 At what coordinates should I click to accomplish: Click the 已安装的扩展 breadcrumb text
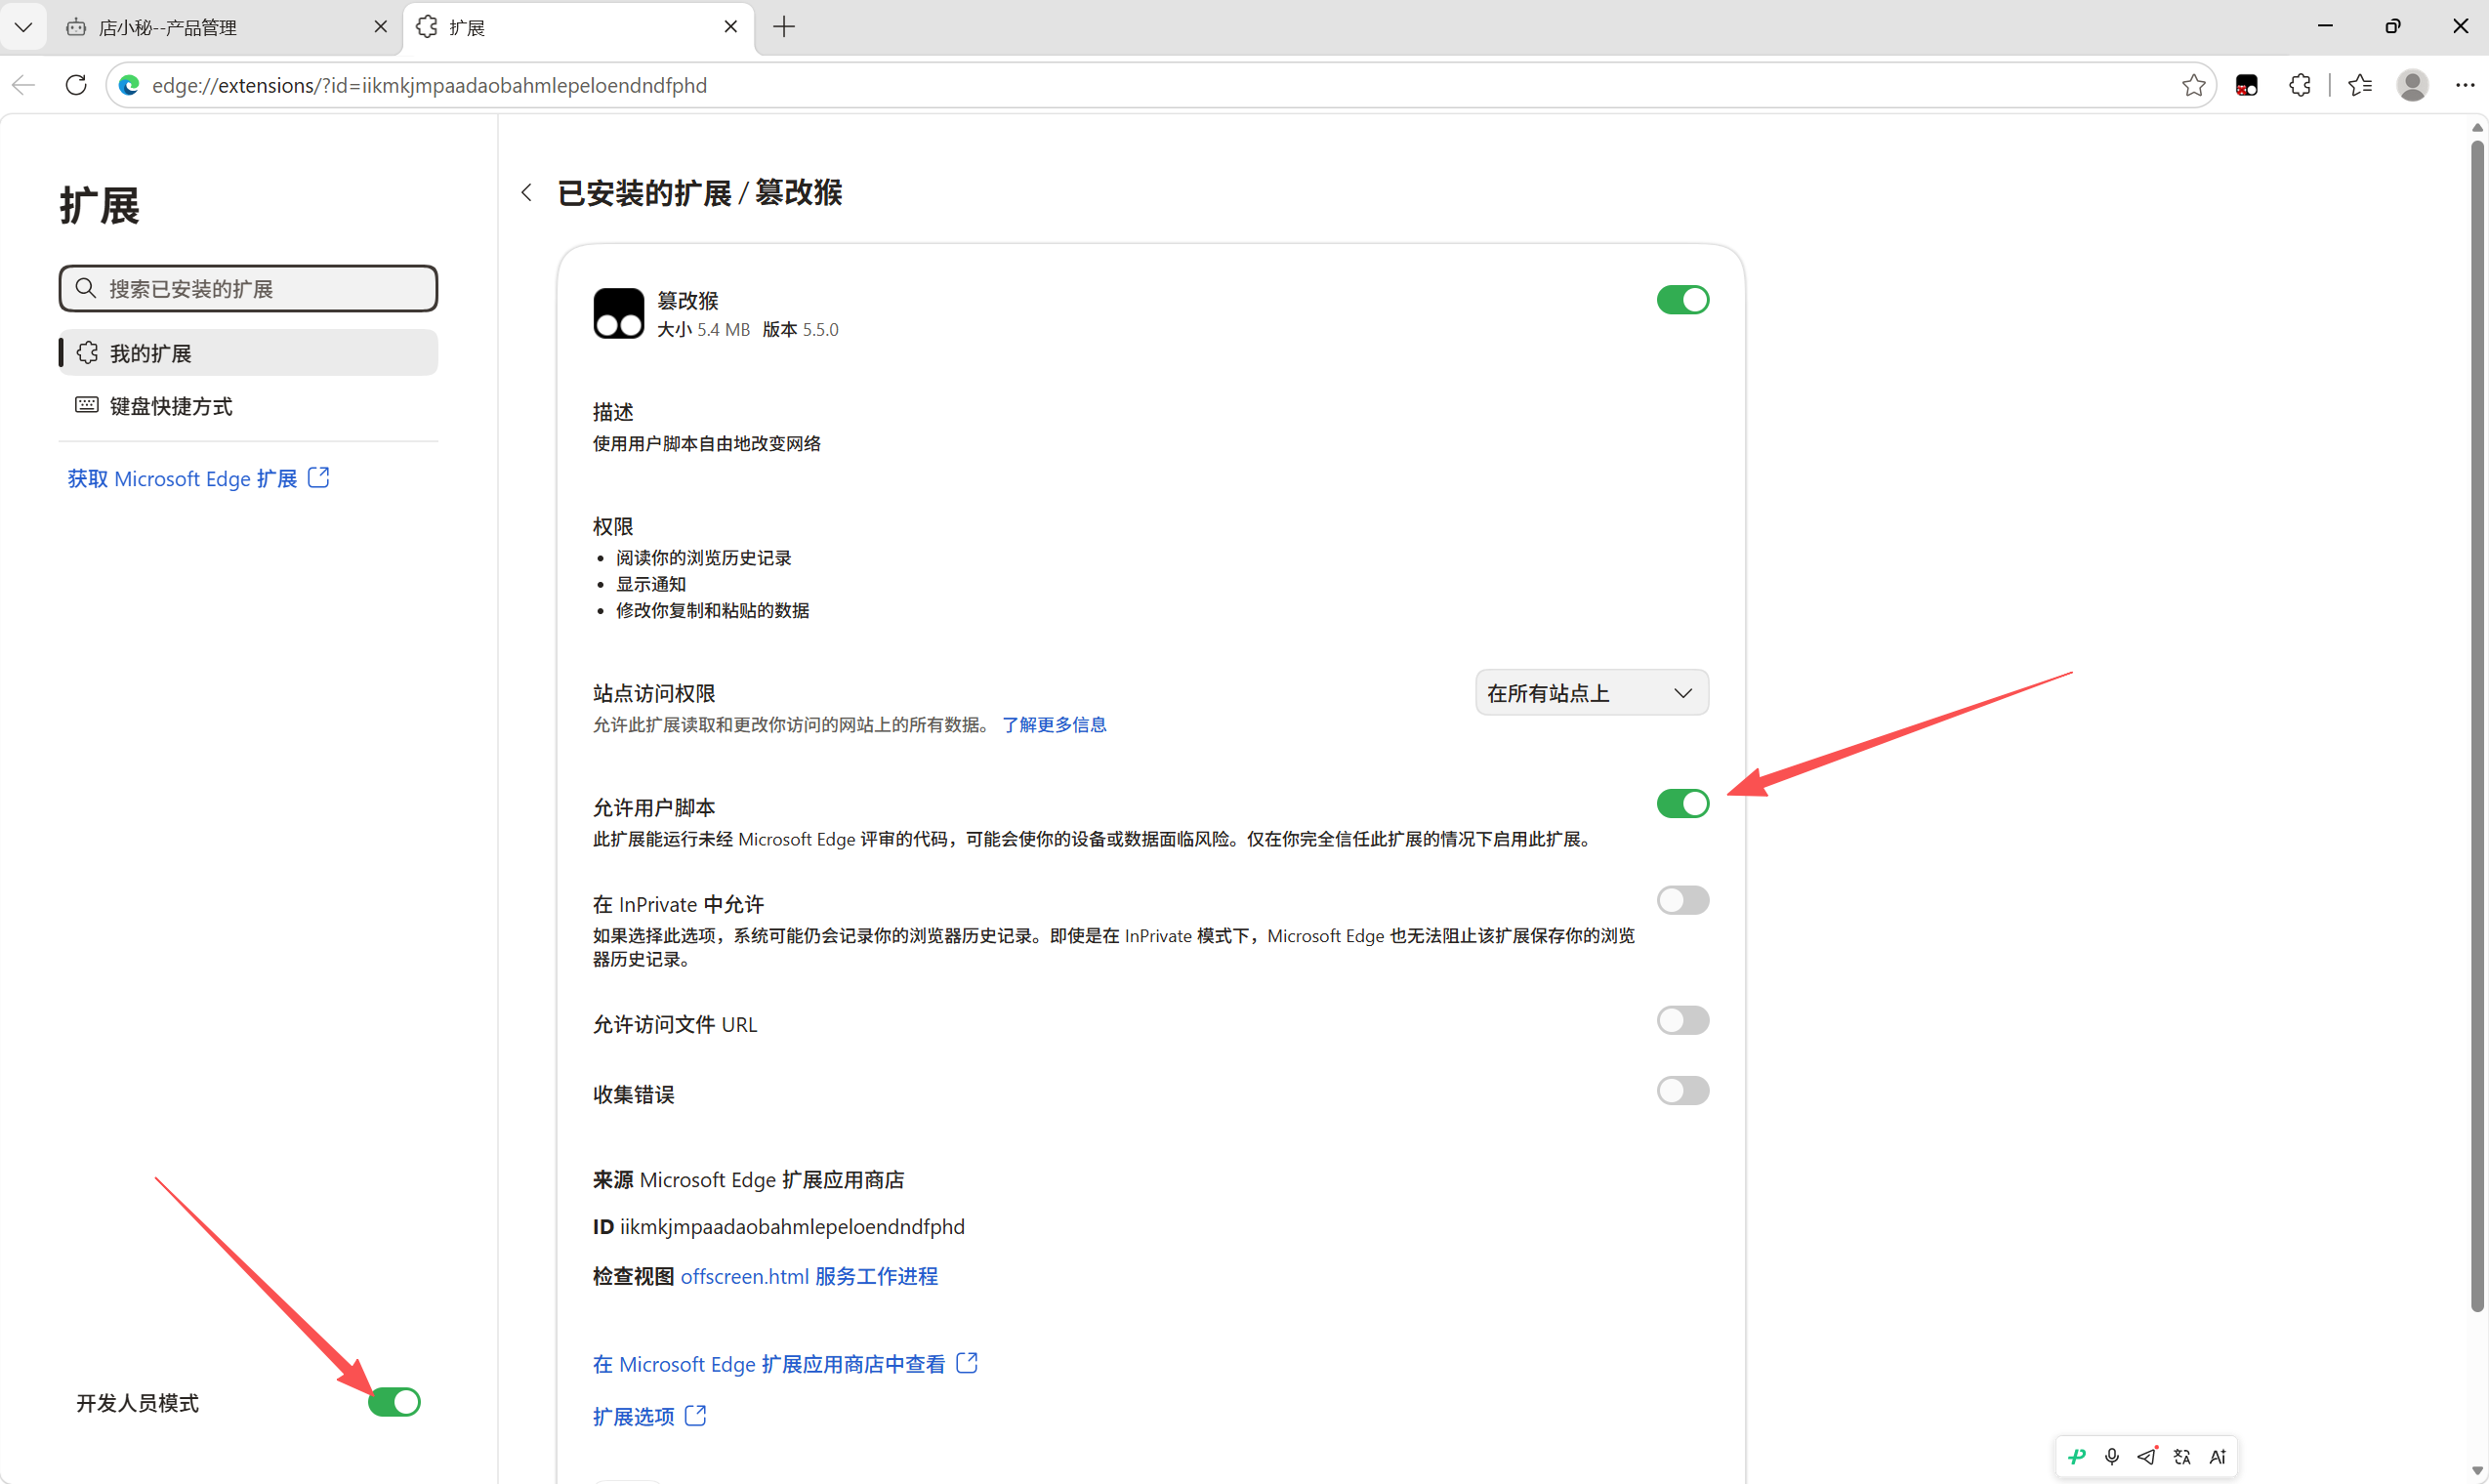[644, 192]
